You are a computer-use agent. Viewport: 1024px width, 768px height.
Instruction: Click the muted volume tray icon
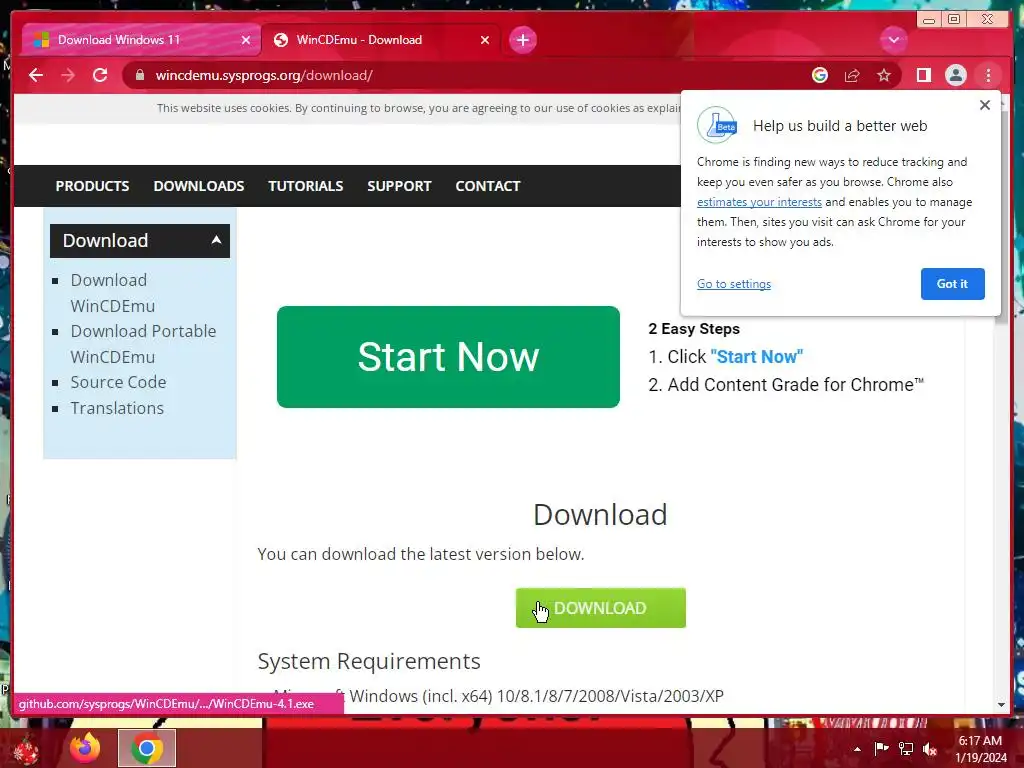pyautogui.click(x=930, y=749)
